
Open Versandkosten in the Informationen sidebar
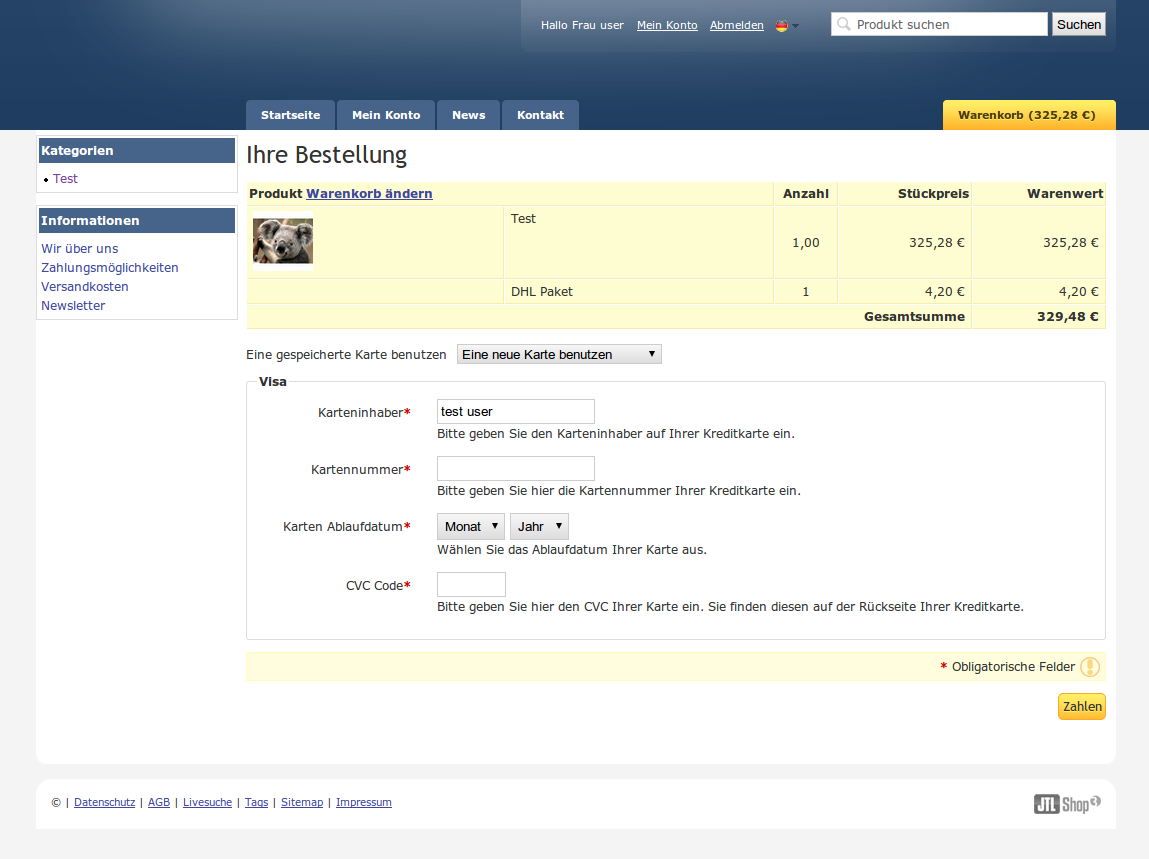coord(85,286)
